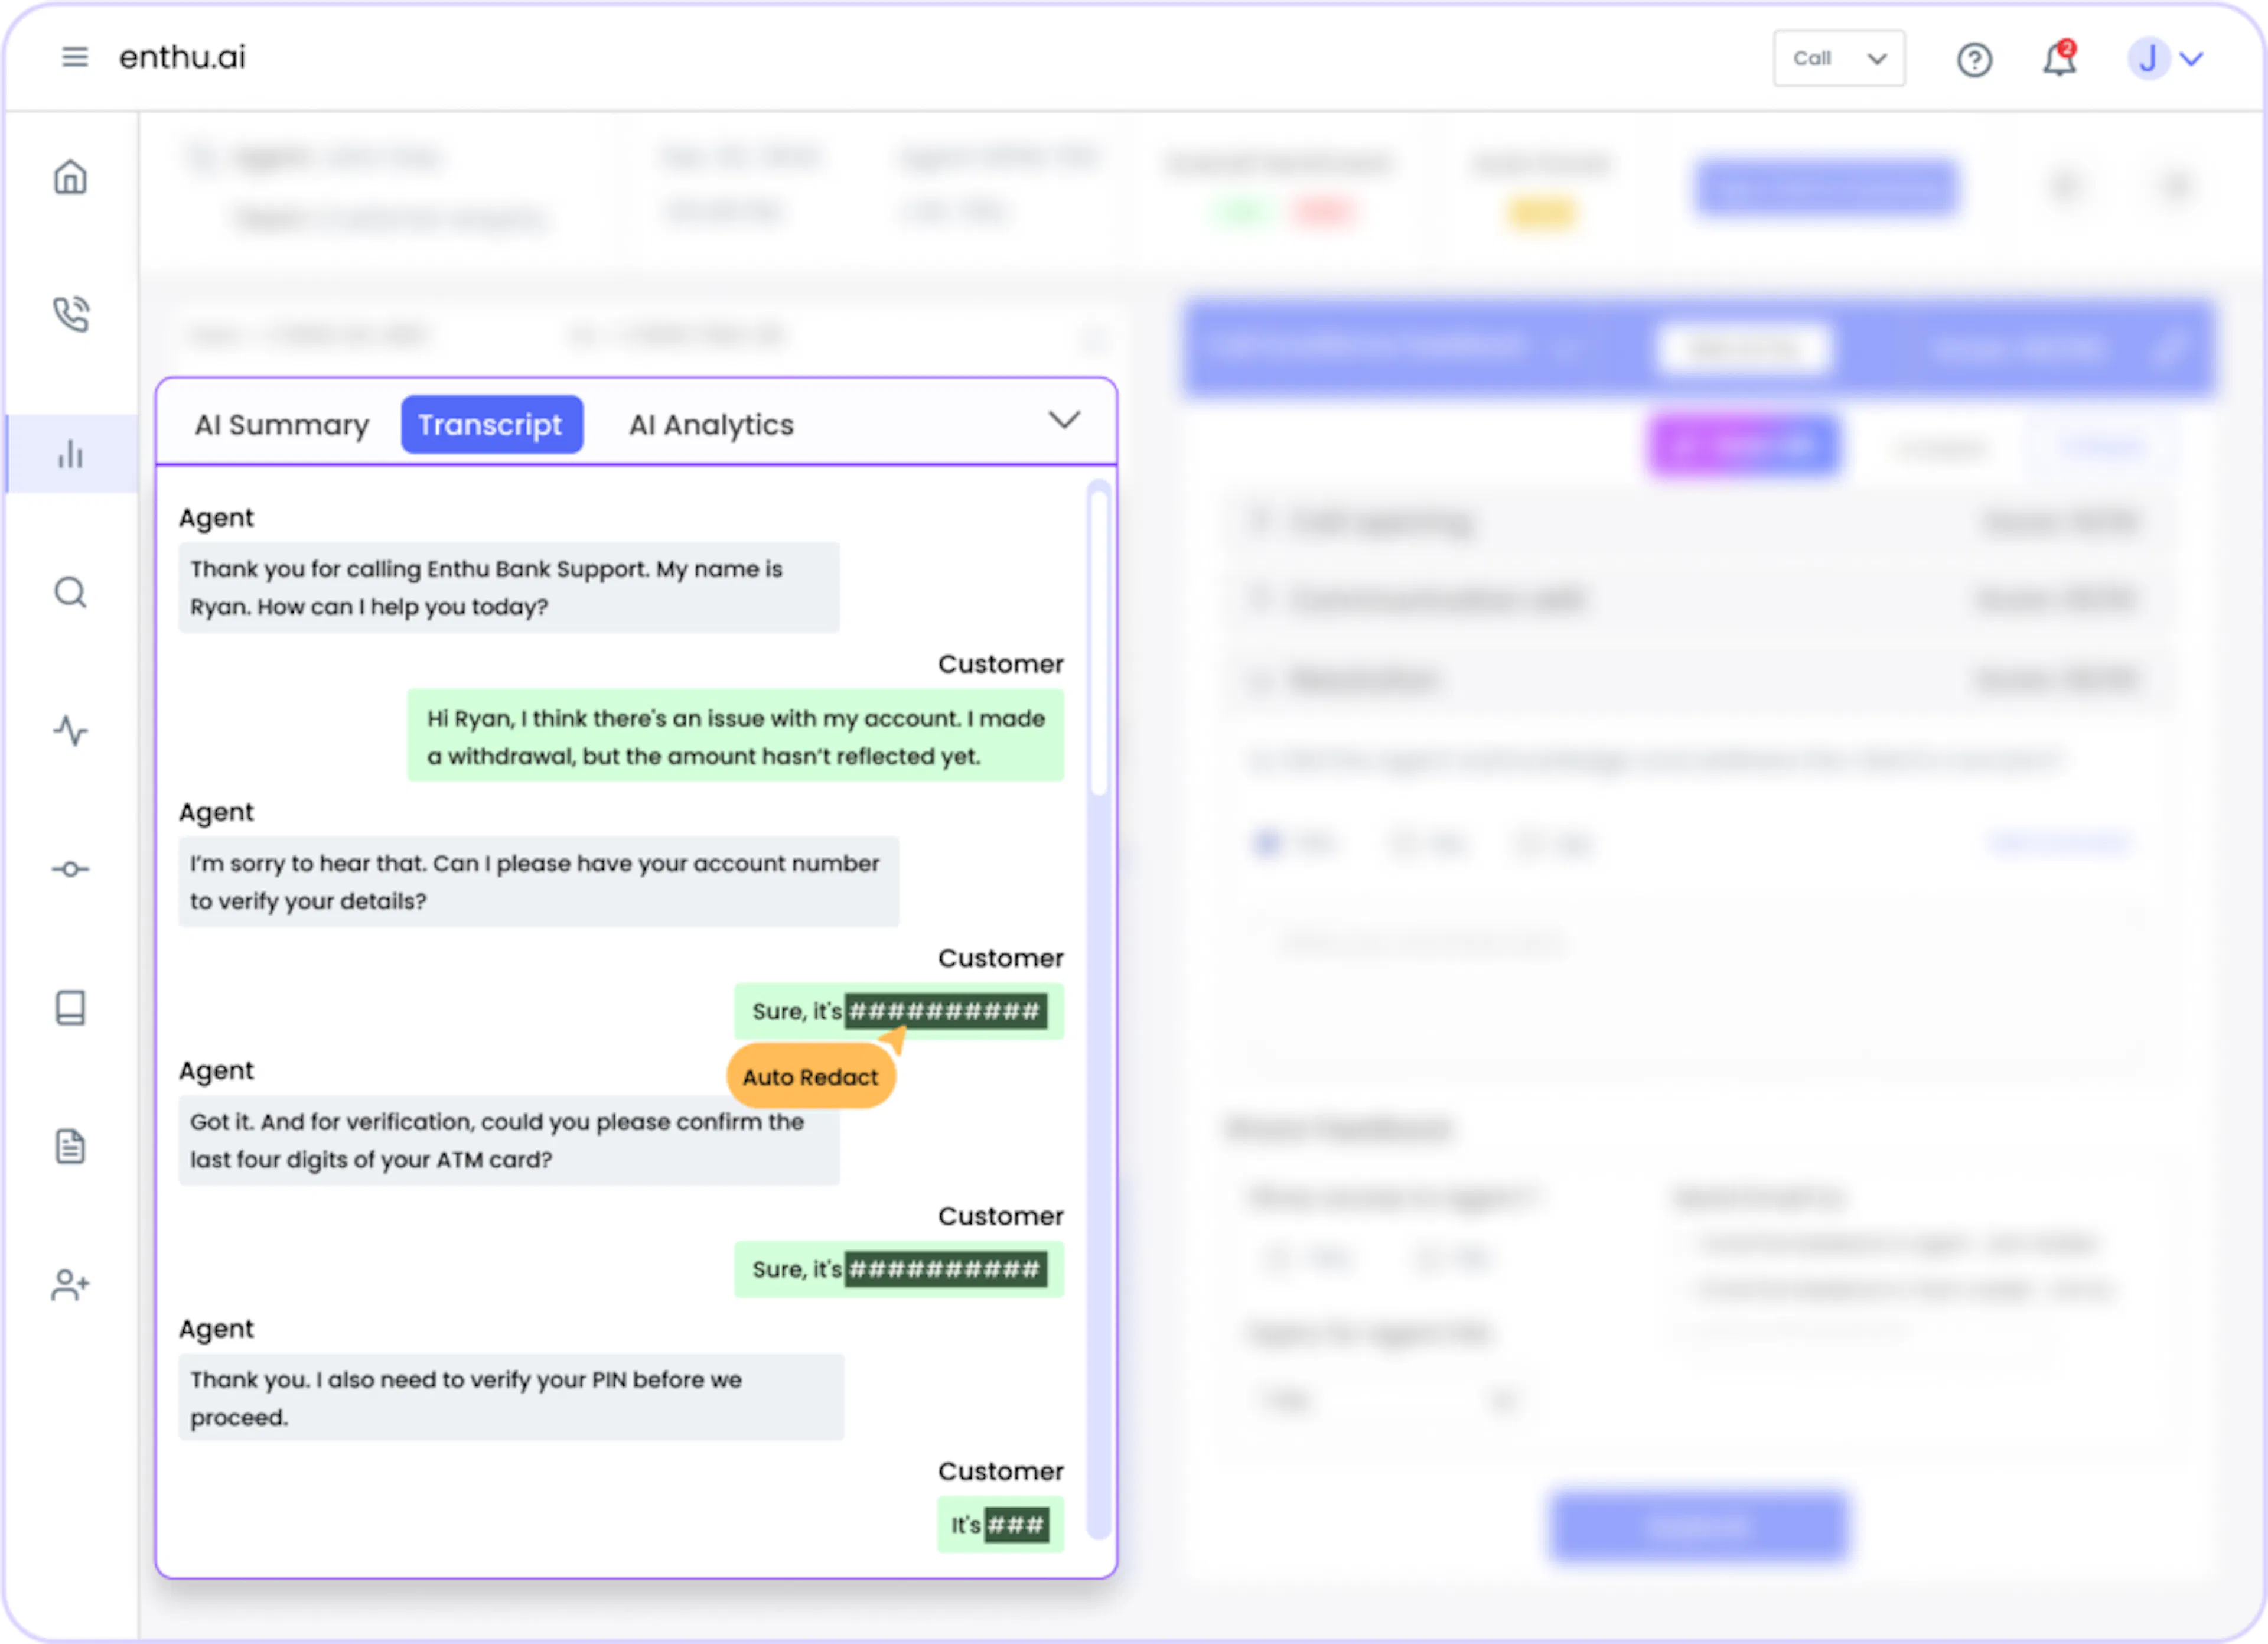2268x1644 pixels.
Task: Open the activity pulse sidebar icon
Action: click(x=70, y=730)
